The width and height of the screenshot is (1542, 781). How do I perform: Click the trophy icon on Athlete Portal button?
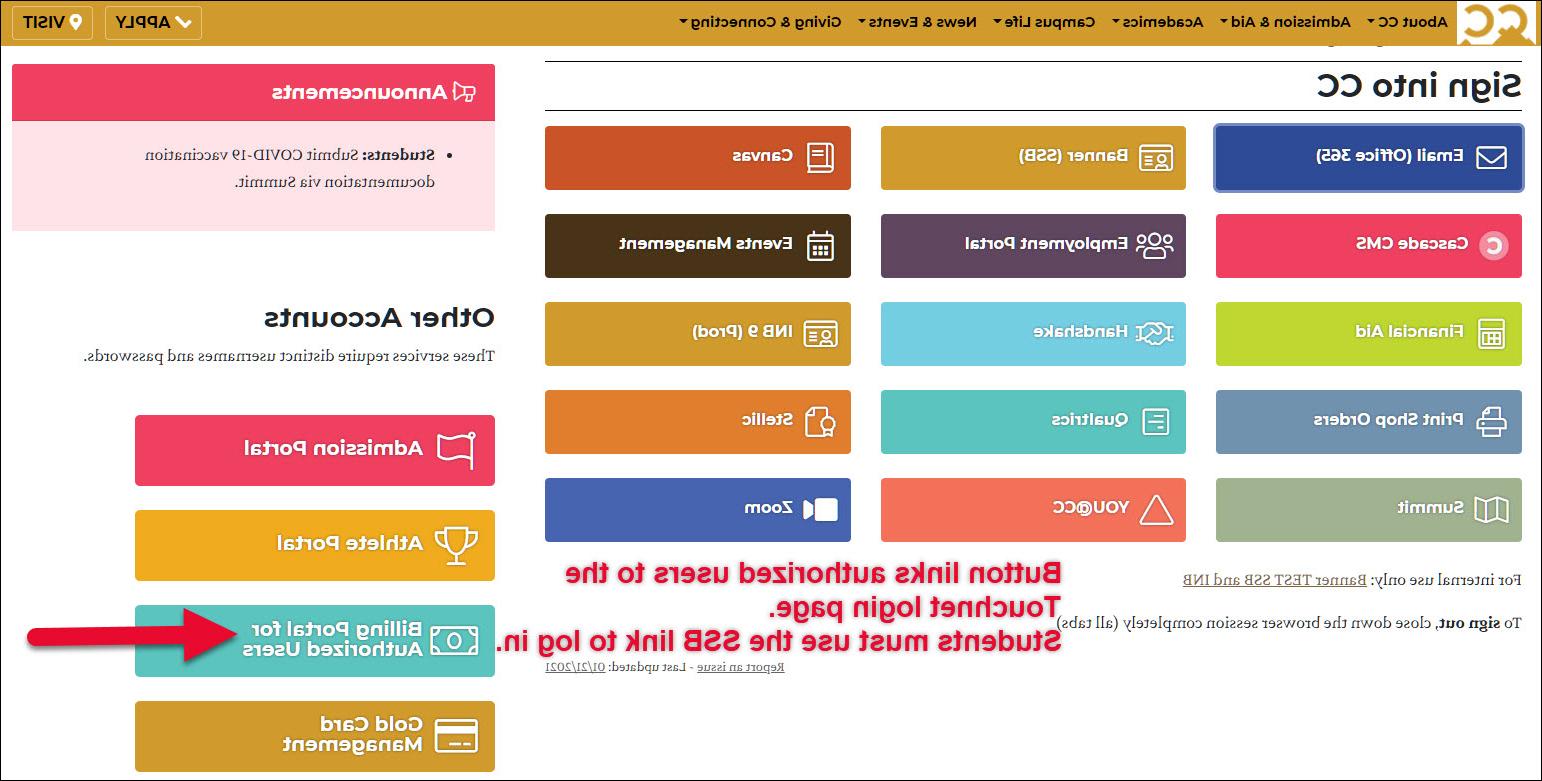[457, 545]
